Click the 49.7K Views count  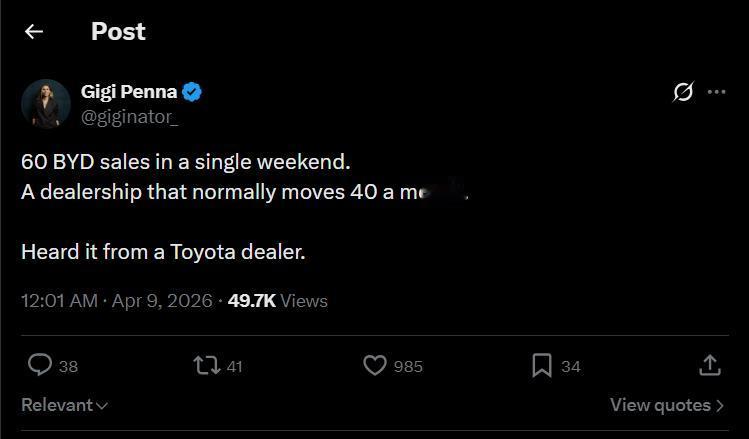point(278,300)
